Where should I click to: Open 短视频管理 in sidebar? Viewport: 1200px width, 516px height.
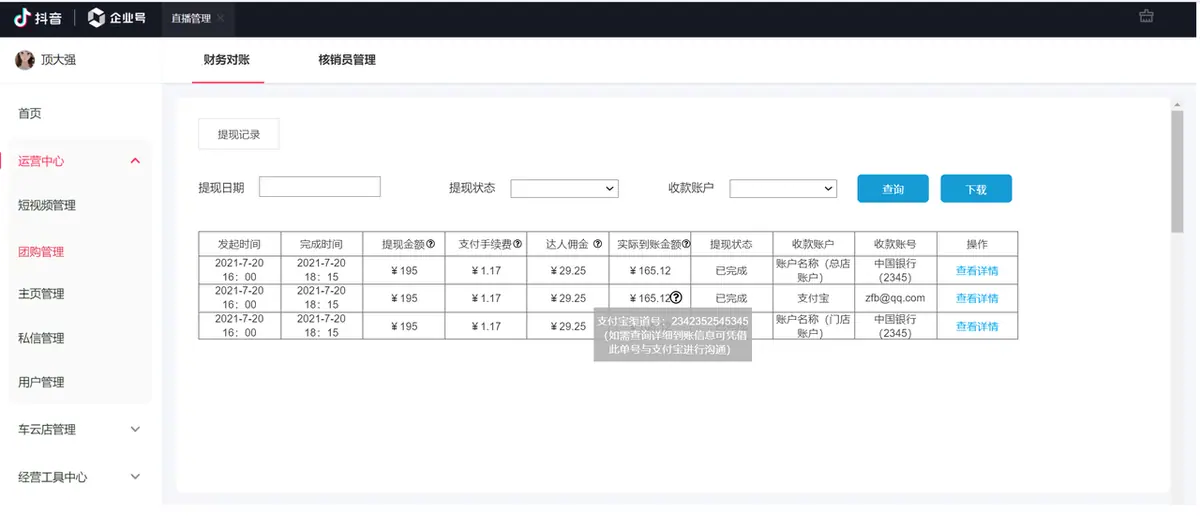pyautogui.click(x=47, y=205)
